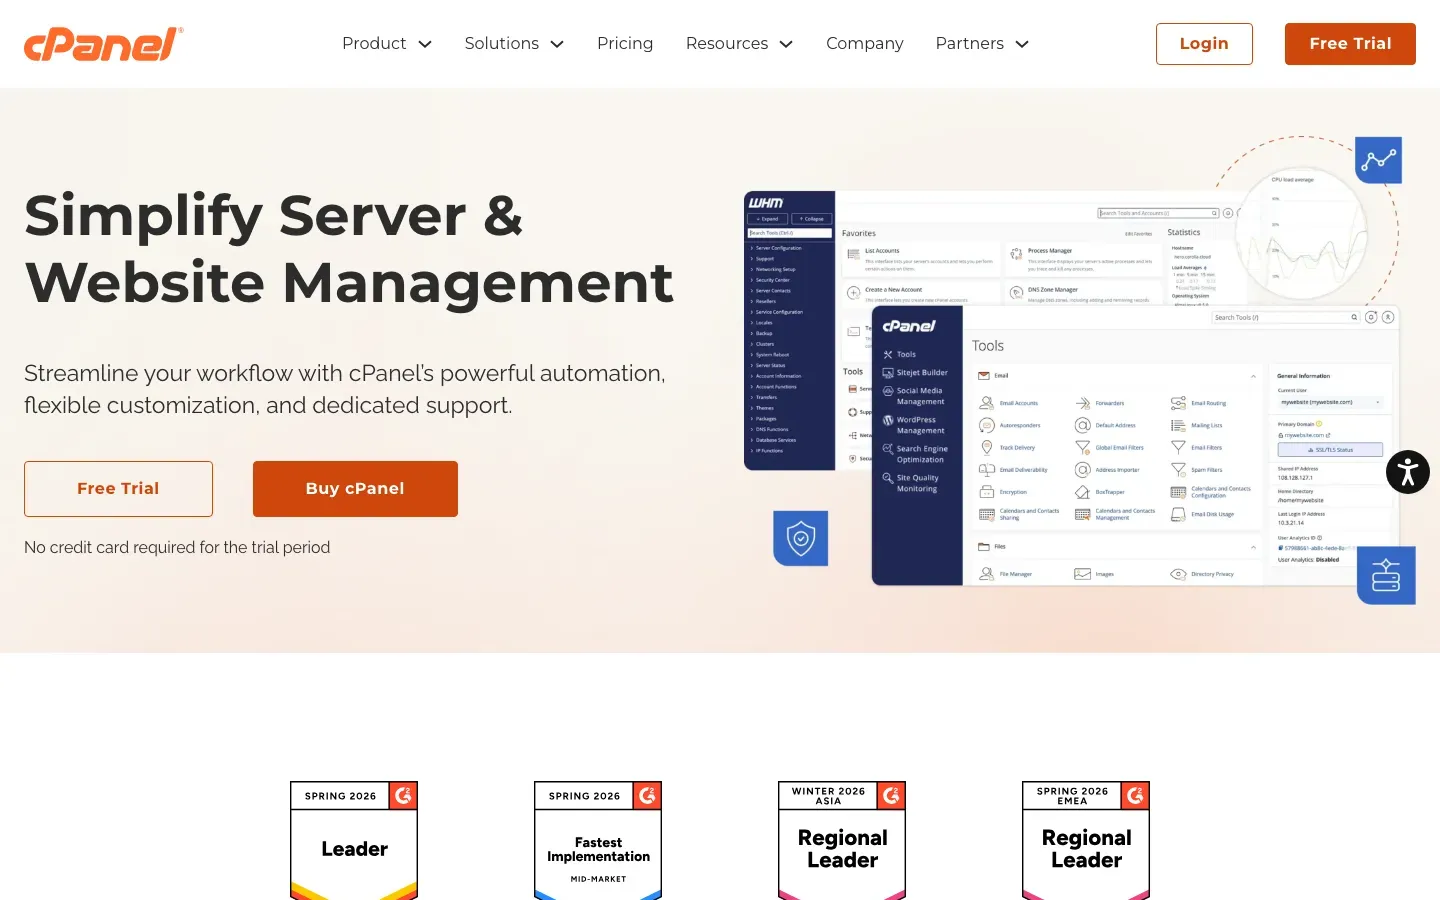Screen dimensions: 1440x900
Task: Open the Fastest Implementation Mid-Market badge
Action: pyautogui.click(x=598, y=840)
